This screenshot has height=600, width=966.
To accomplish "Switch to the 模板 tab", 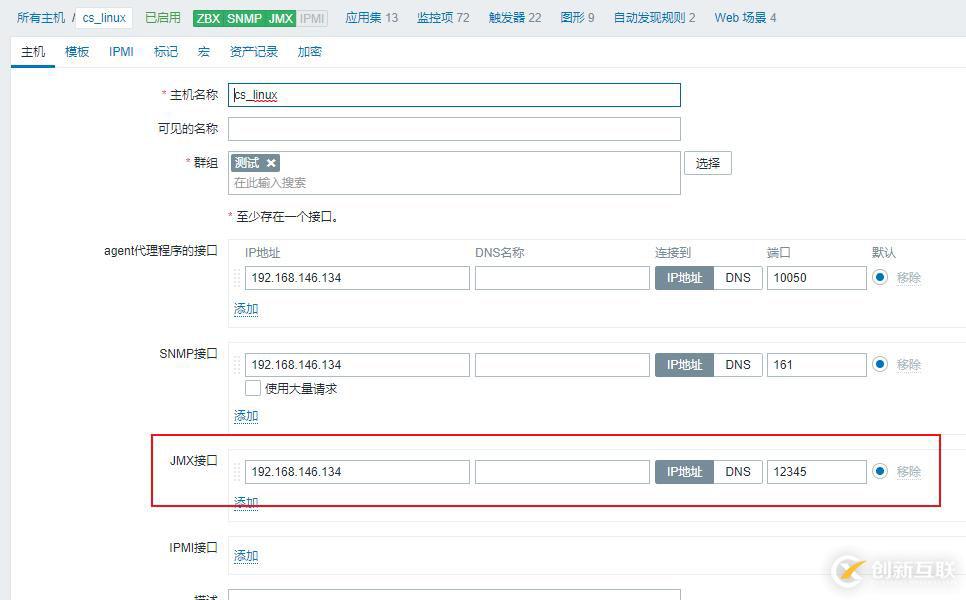I will 76,51.
